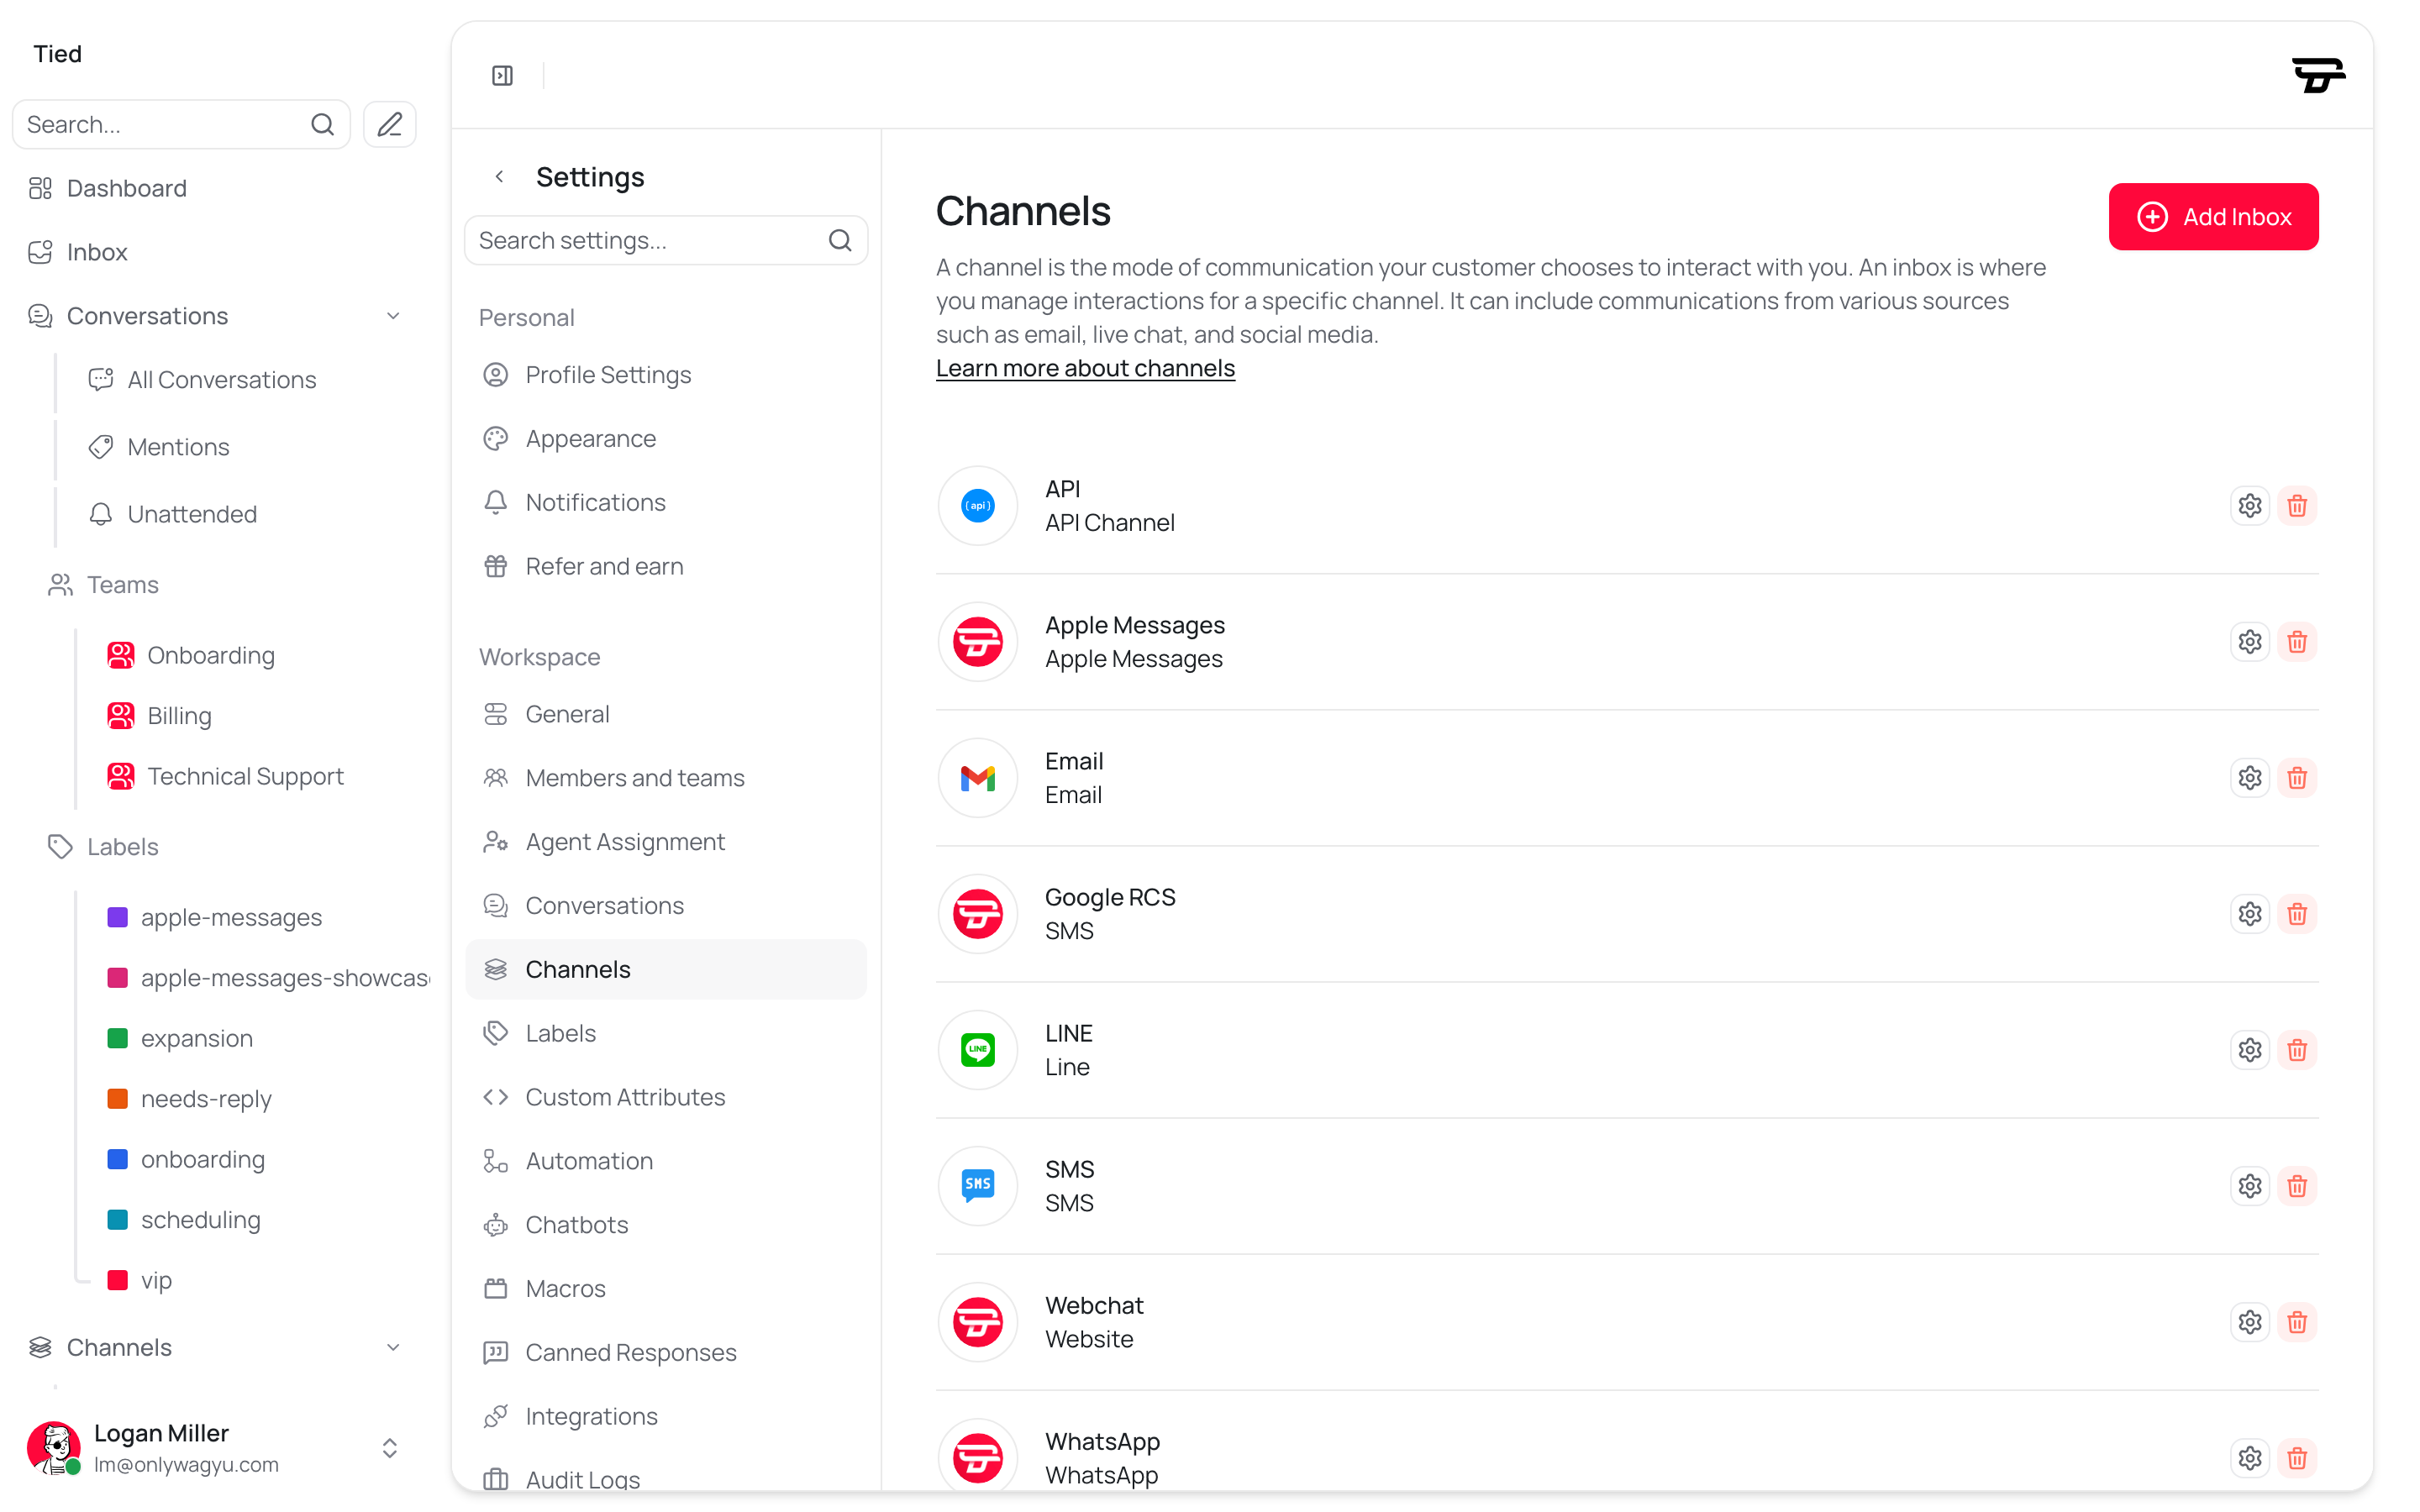The image size is (2420, 1512).
Task: Go to Members and teams settings
Action: pos(665,777)
